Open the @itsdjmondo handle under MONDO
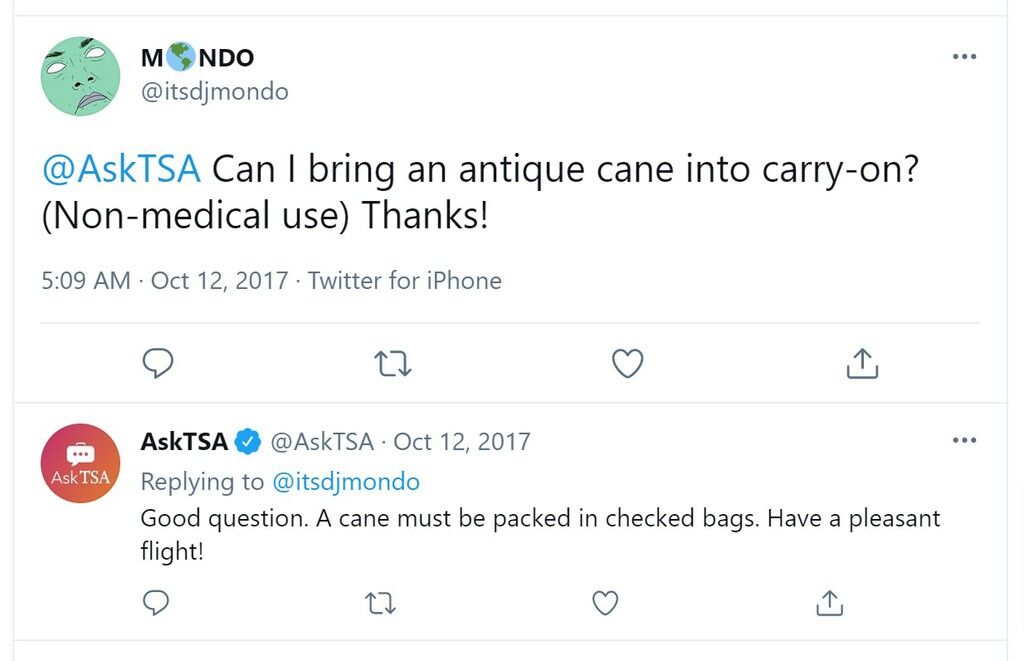Viewport: 1024px width, 661px height. (214, 91)
